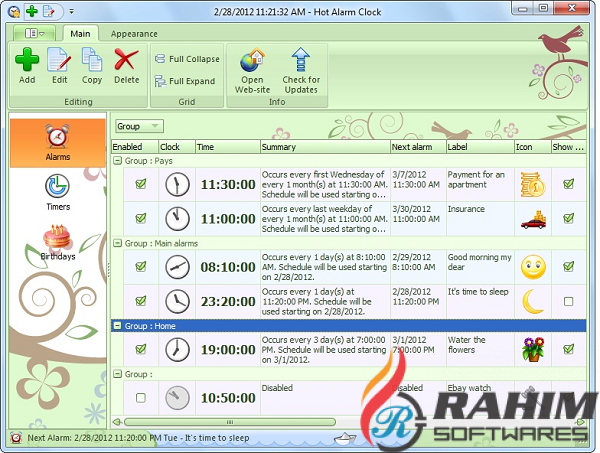This screenshot has width=600, height=453.
Task: Open the Birthdays section in sidebar
Action: coord(57,243)
